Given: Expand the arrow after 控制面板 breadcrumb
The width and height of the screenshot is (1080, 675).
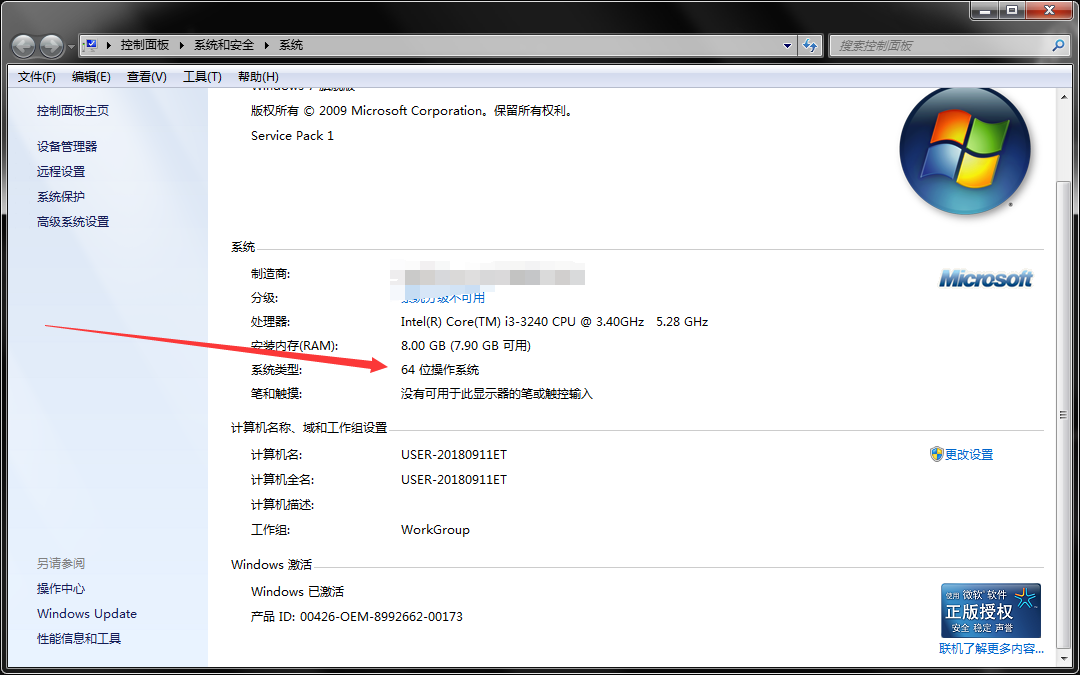Looking at the screenshot, I should (182, 45).
